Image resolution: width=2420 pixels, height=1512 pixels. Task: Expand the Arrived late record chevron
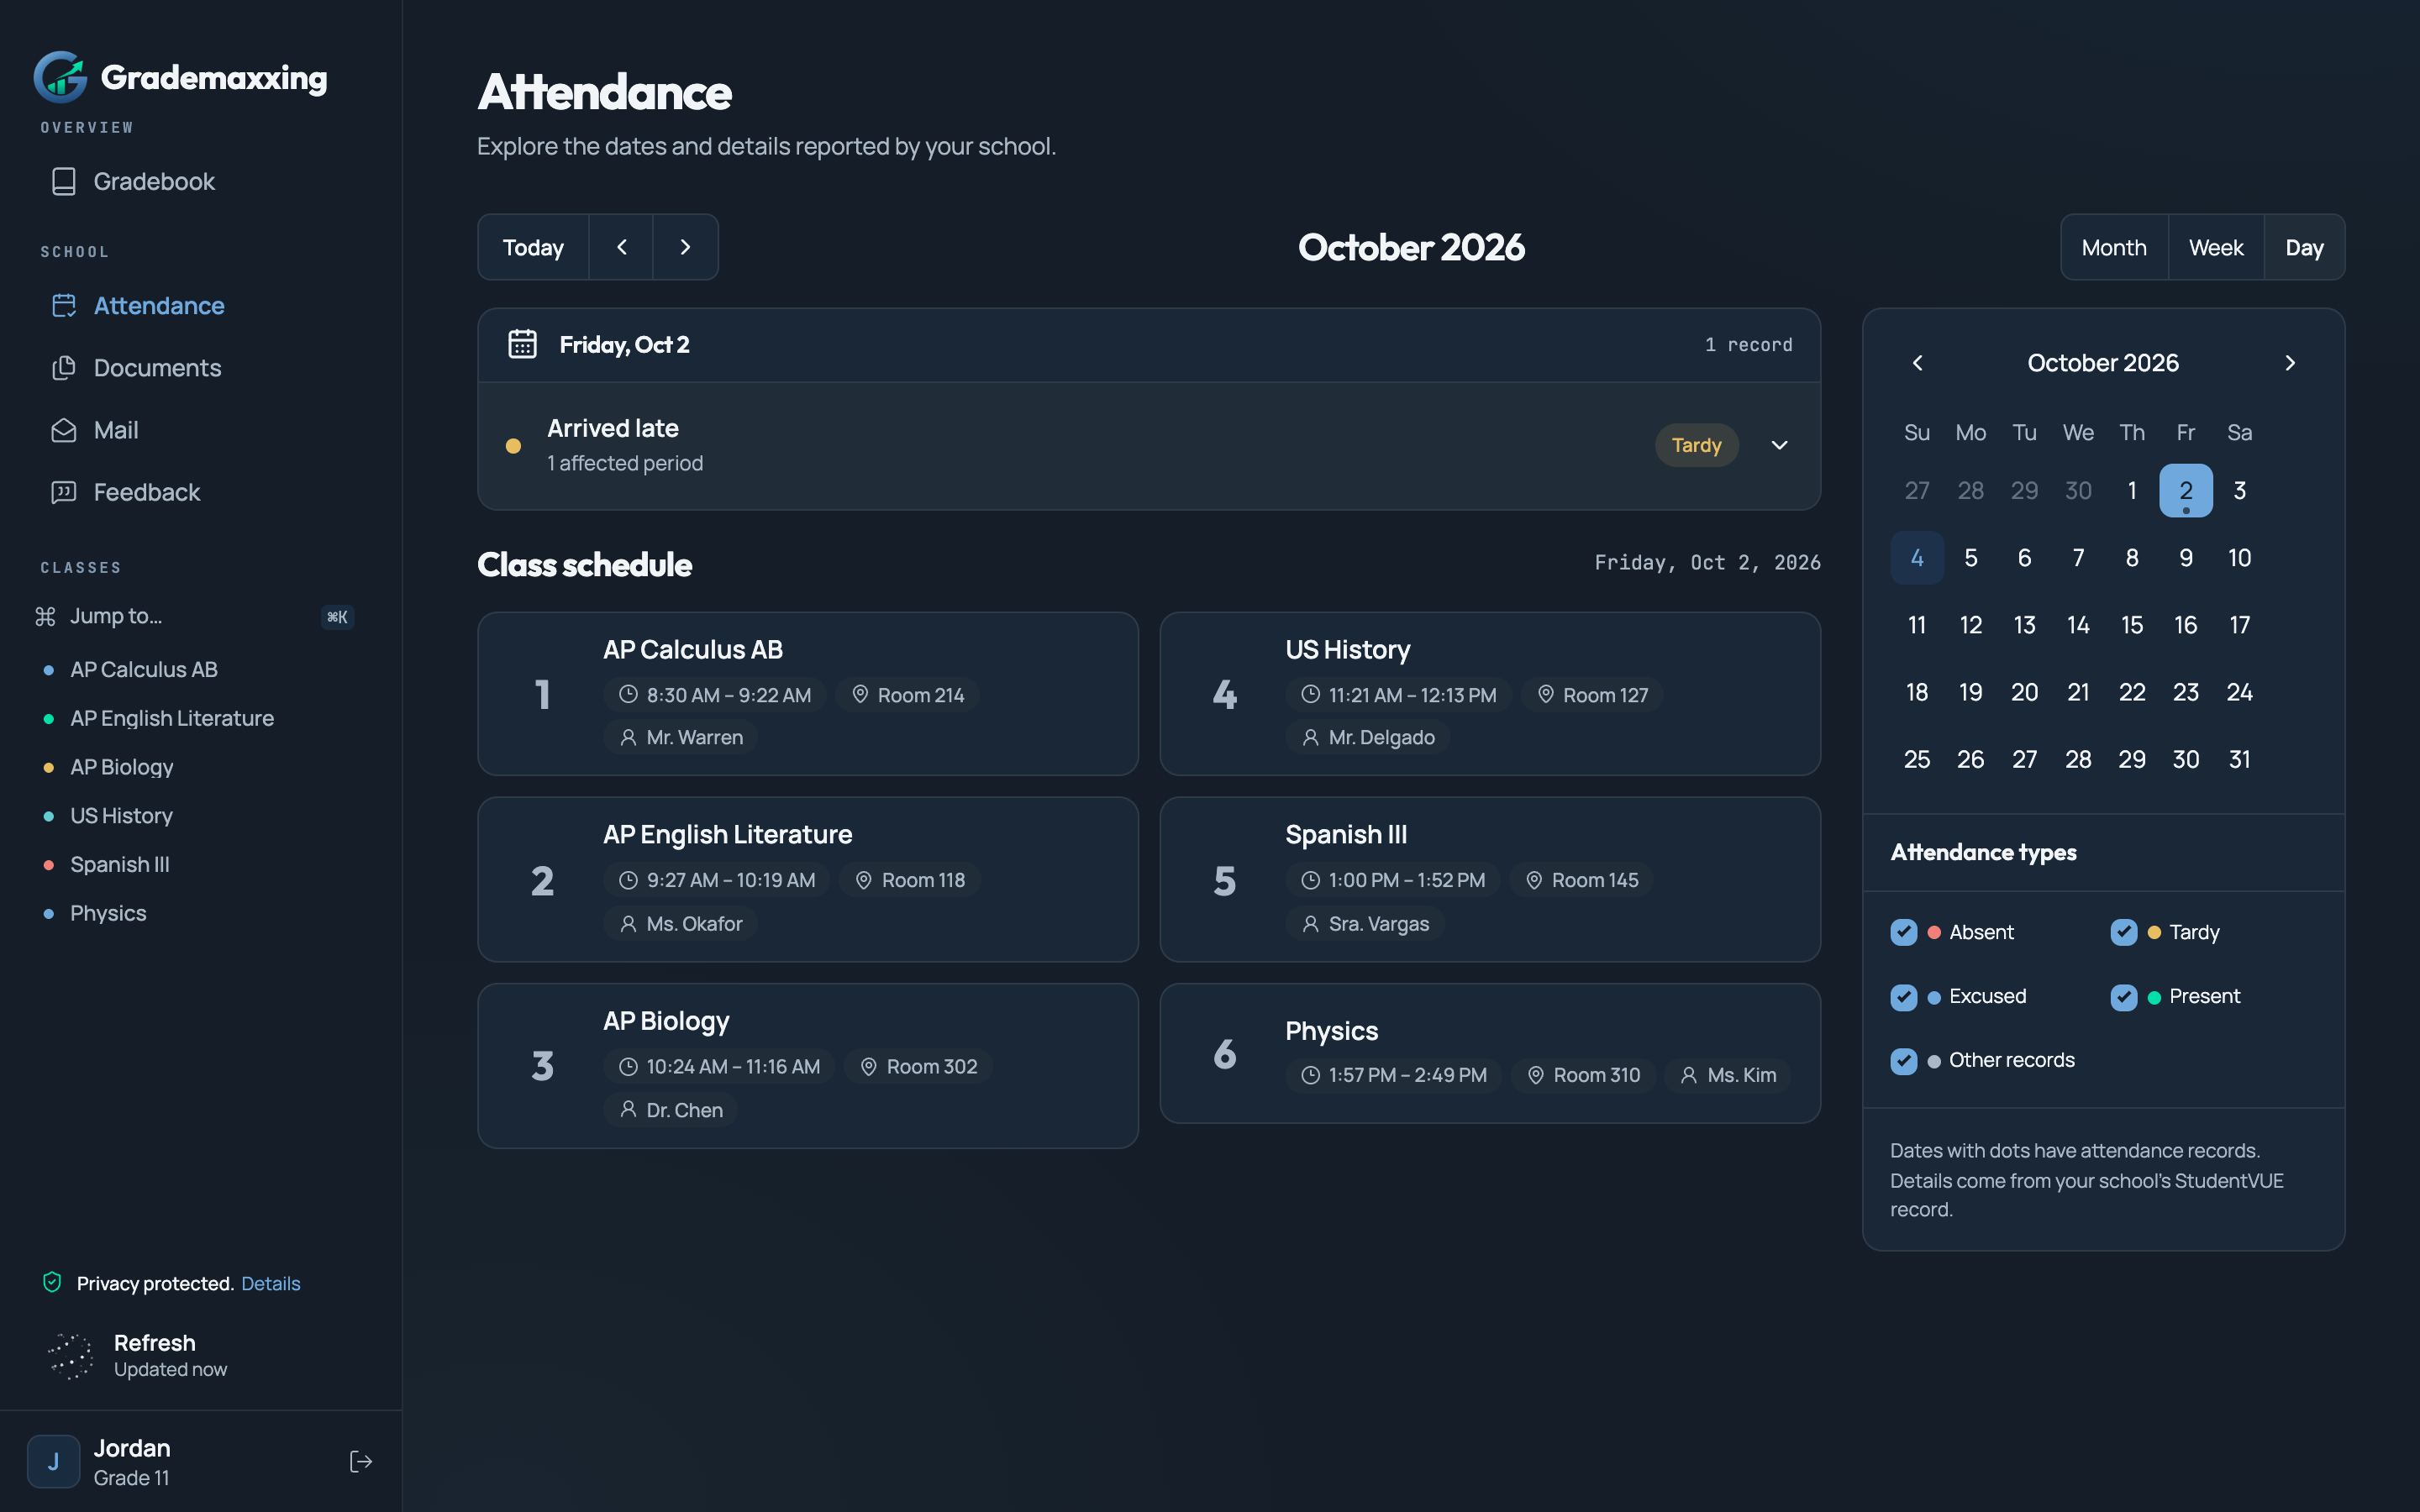[1780, 445]
